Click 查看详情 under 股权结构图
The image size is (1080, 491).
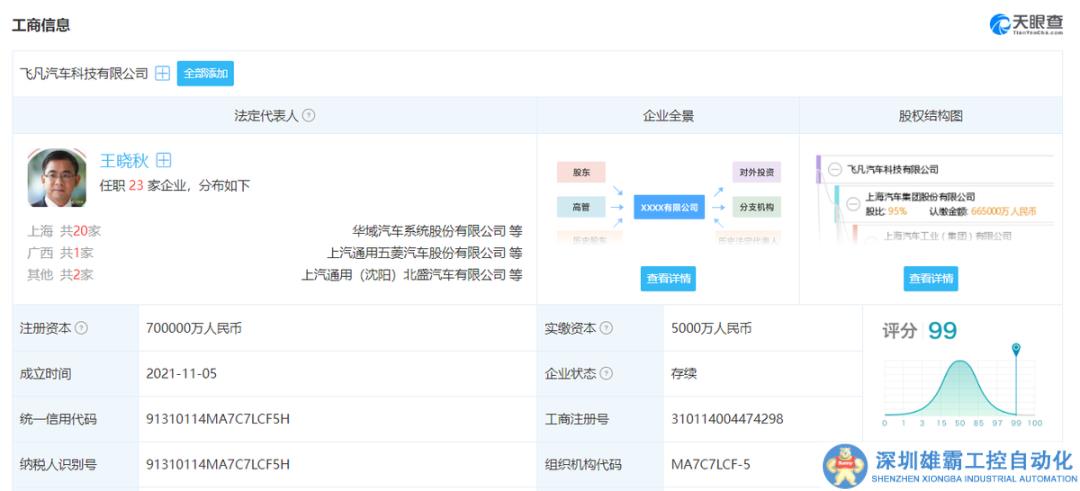931,279
